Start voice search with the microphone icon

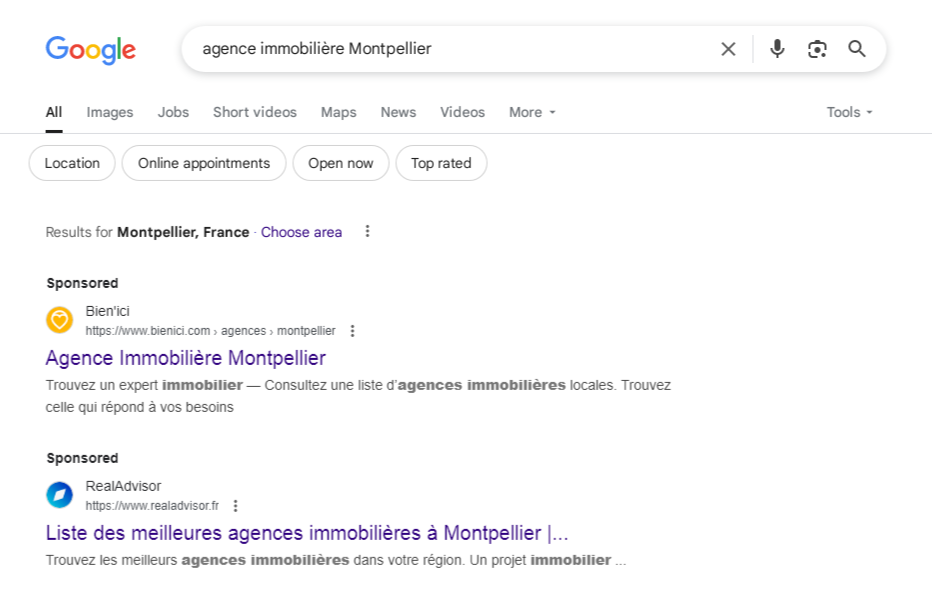[x=777, y=48]
